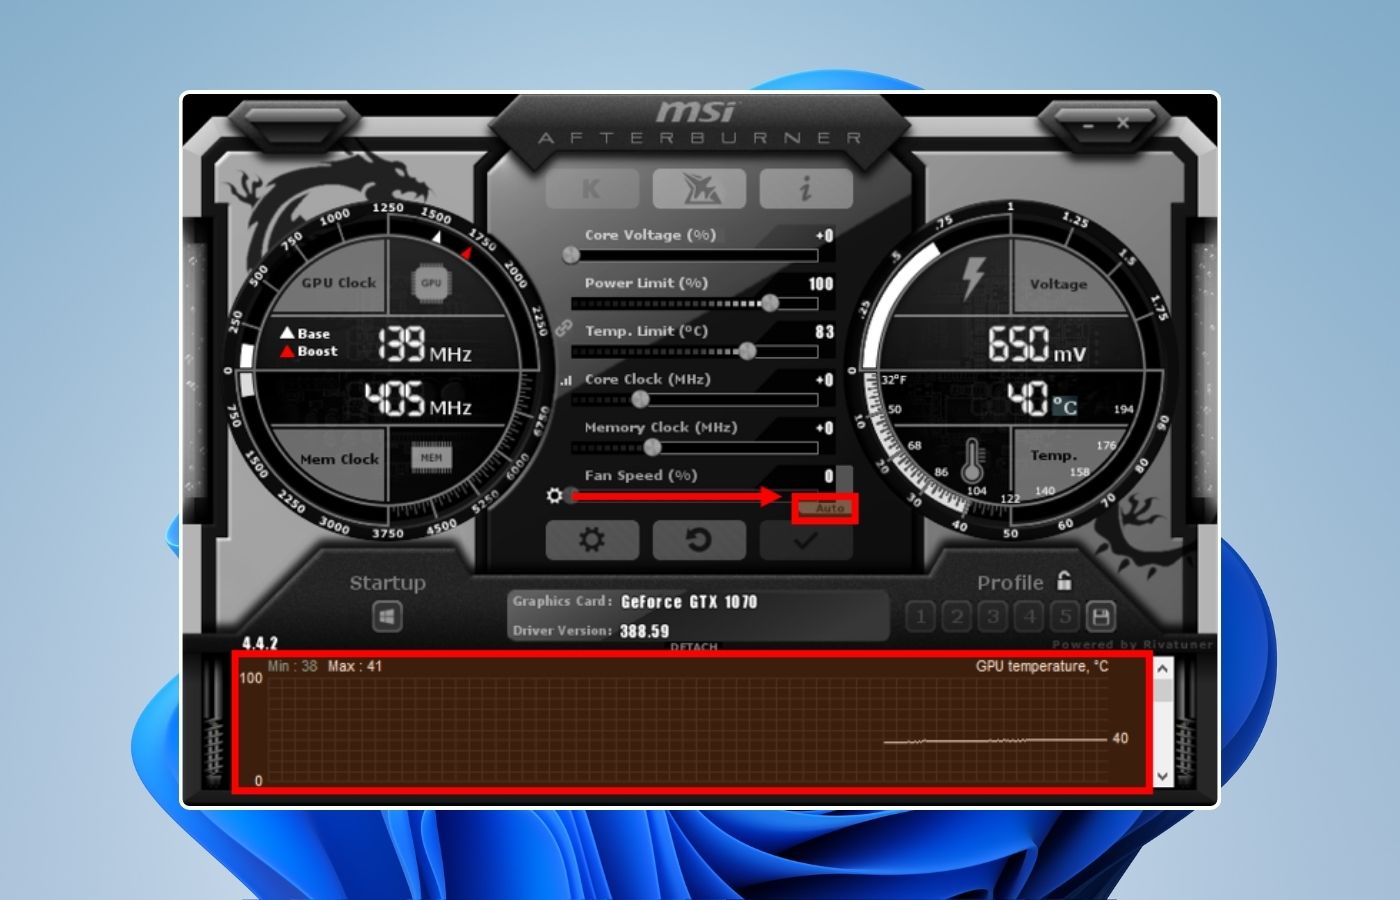Click the Core Voltage slider handle
The height and width of the screenshot is (900, 1400).
(x=571, y=255)
